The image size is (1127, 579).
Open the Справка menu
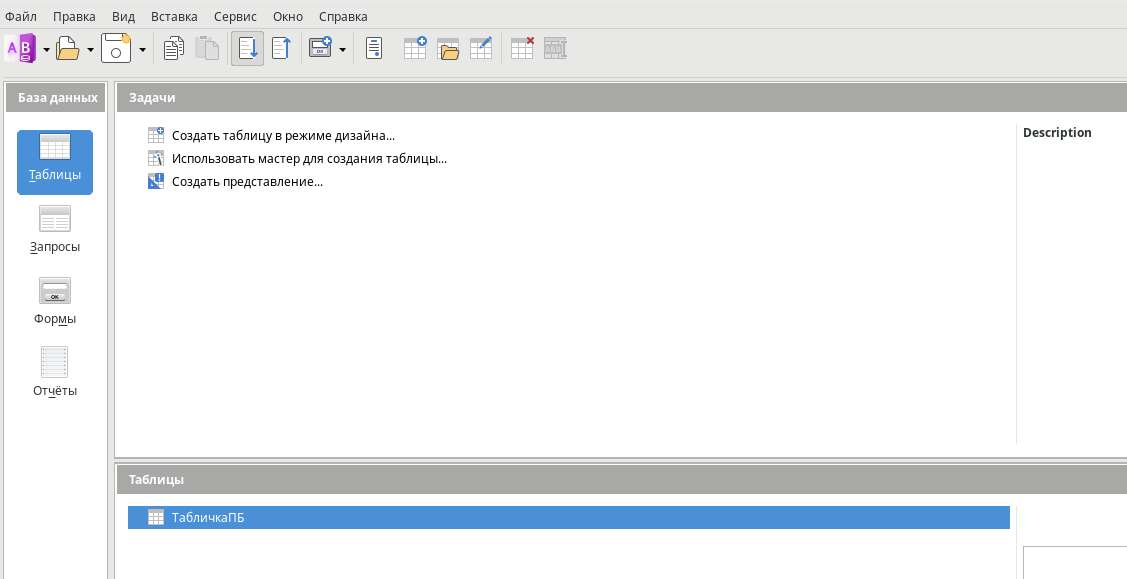point(343,16)
